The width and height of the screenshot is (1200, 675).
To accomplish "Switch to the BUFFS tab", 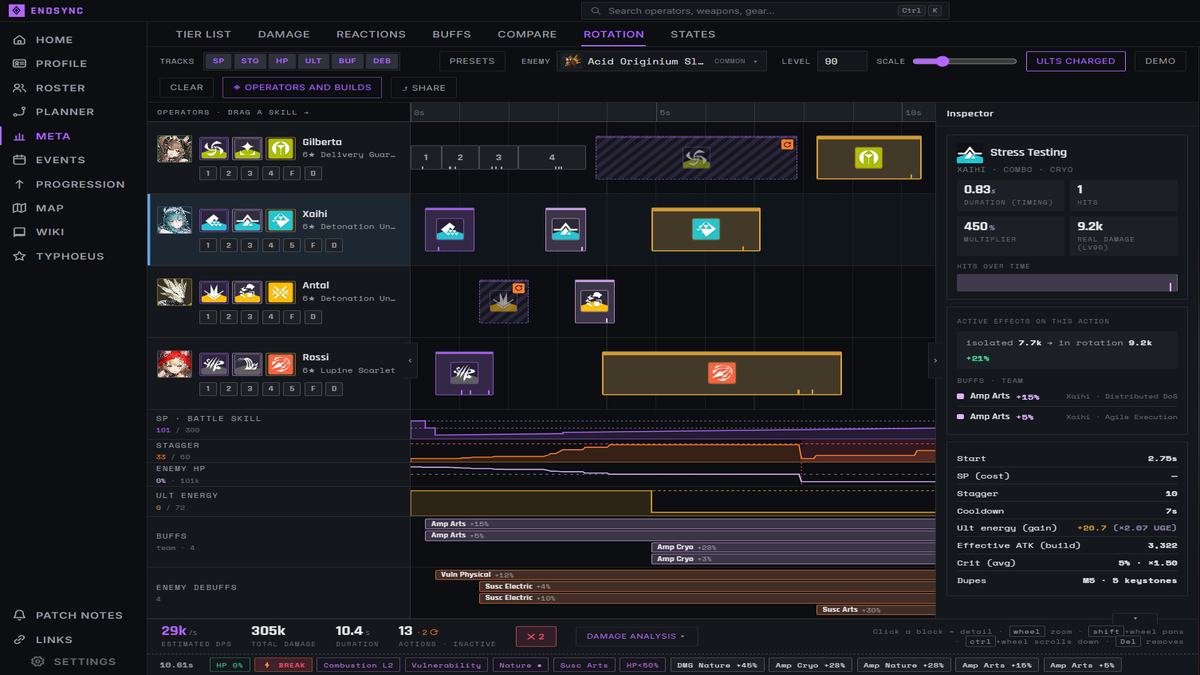I will coord(452,34).
